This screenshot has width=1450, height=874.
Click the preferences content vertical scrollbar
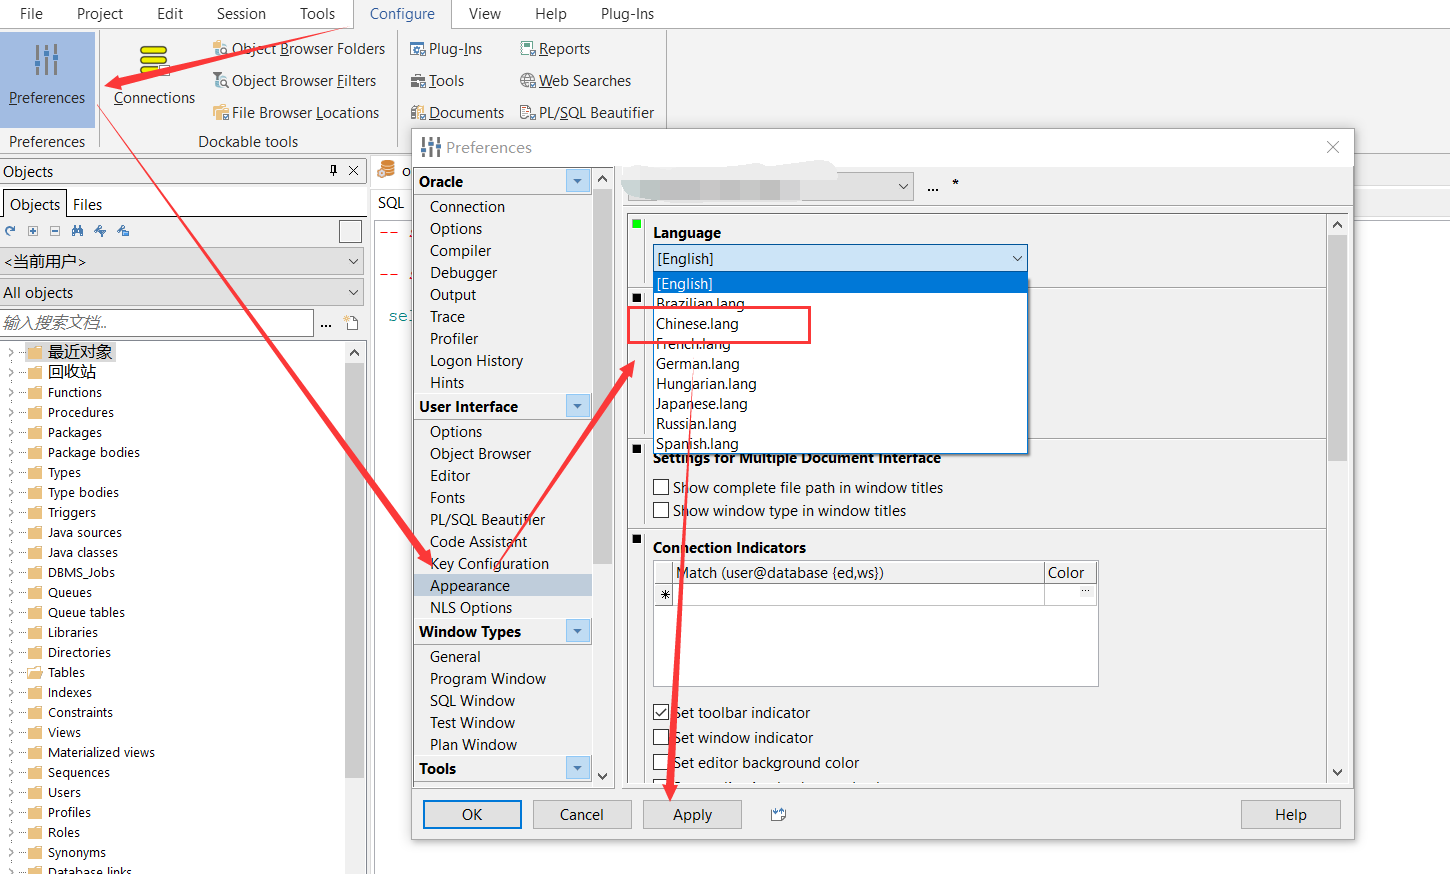(1337, 348)
